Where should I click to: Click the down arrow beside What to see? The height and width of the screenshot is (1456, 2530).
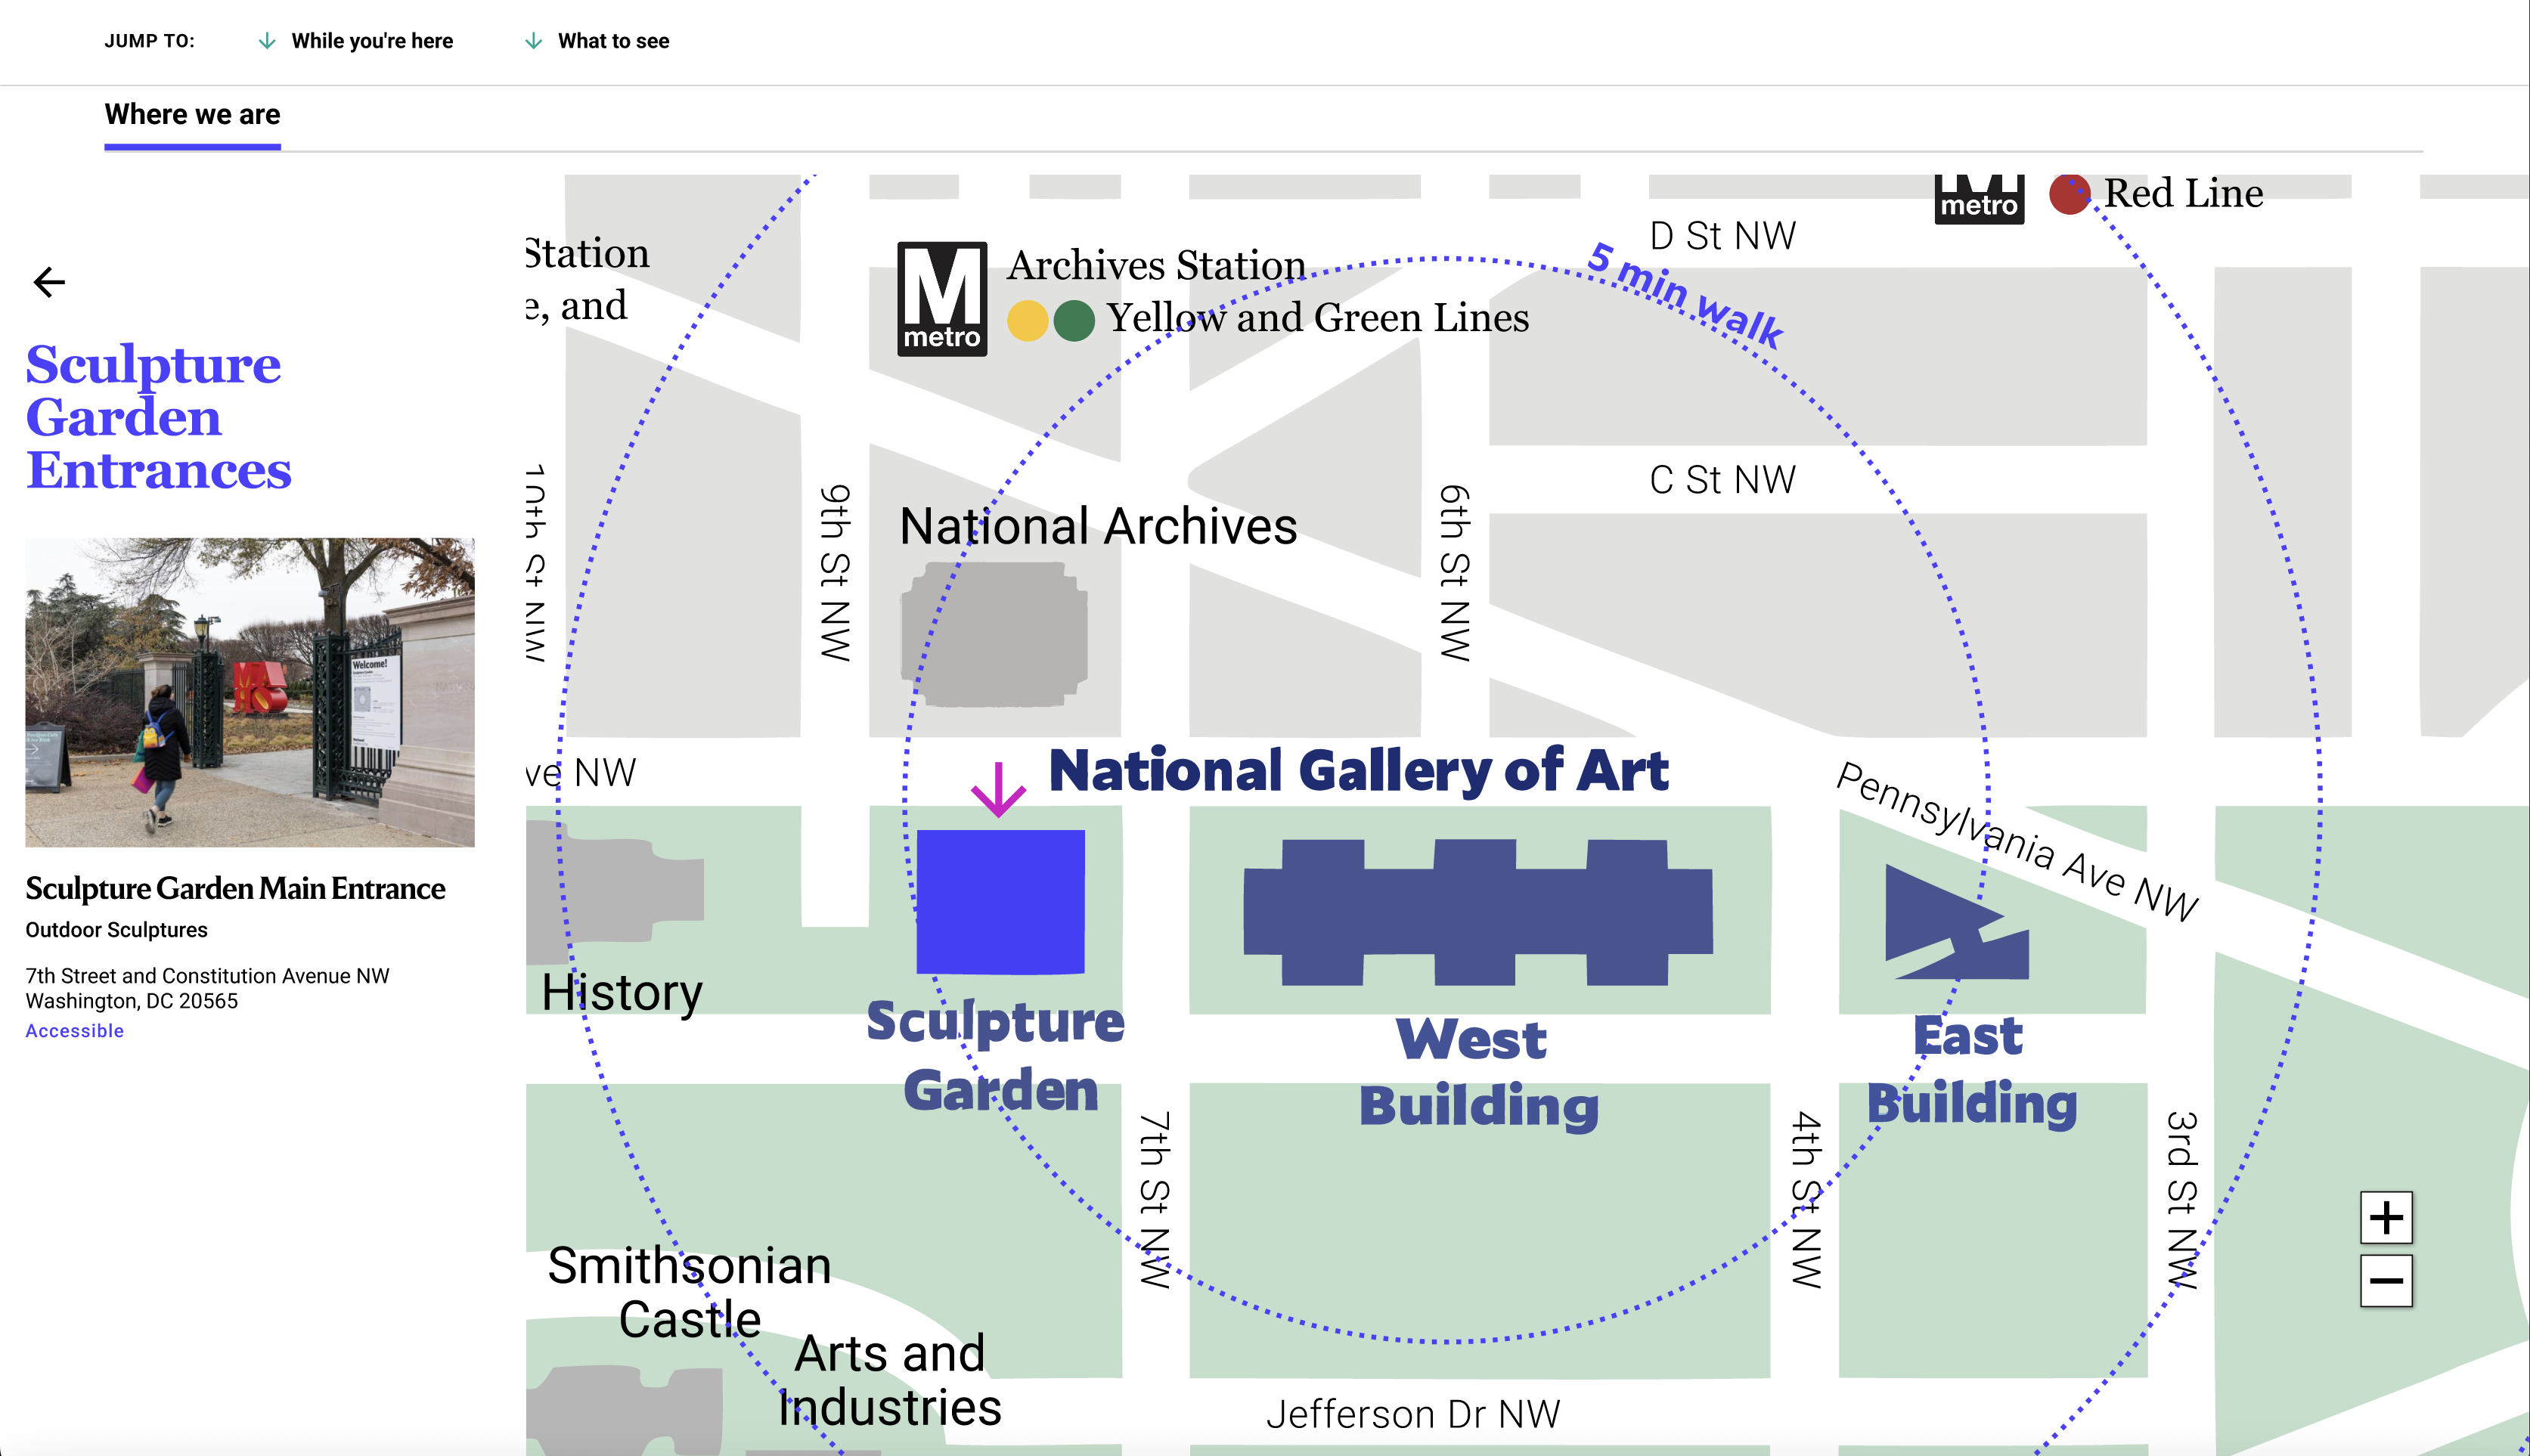(x=533, y=41)
